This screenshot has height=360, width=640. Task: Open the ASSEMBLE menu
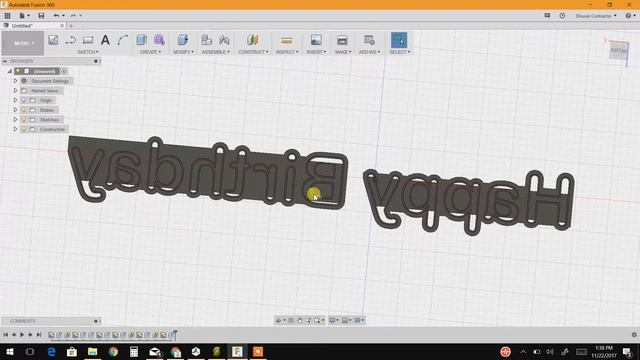216,52
